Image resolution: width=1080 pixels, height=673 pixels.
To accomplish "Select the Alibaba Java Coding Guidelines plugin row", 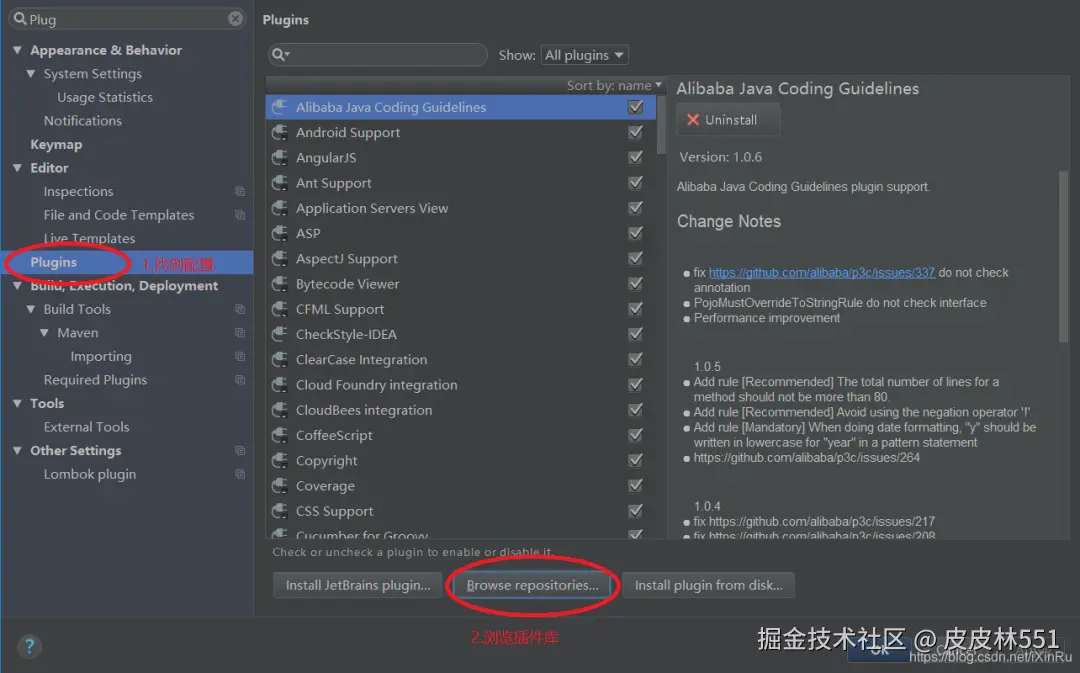I will [460, 107].
